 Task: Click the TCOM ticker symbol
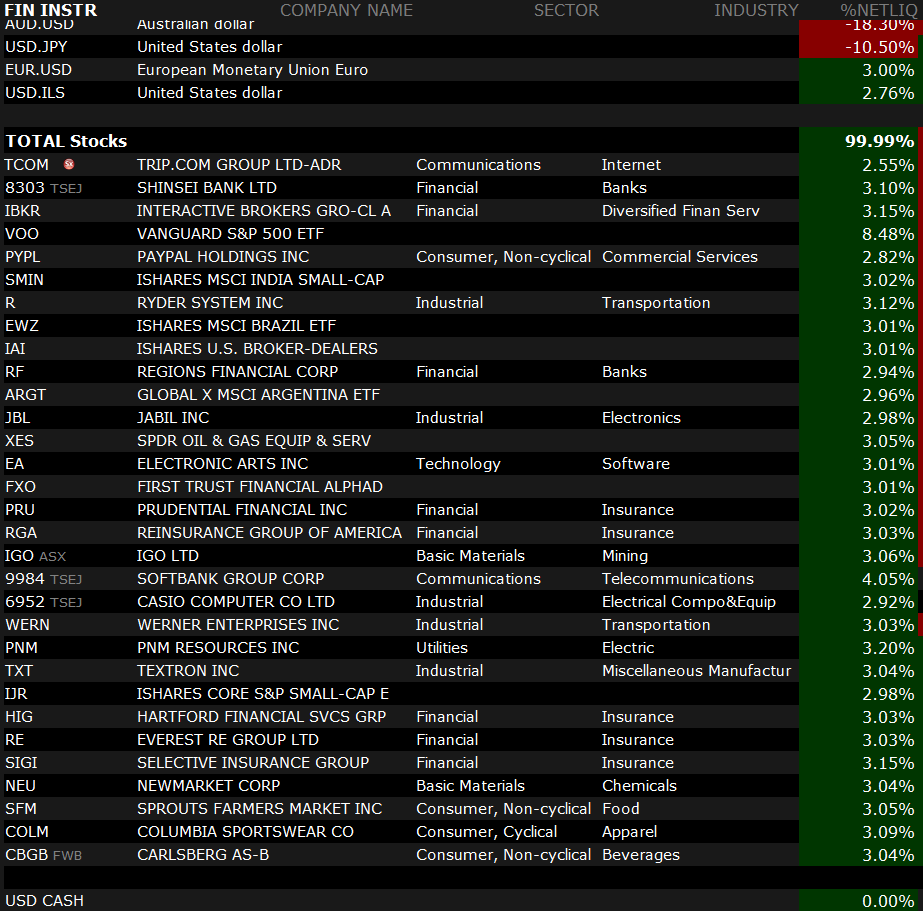(26, 165)
